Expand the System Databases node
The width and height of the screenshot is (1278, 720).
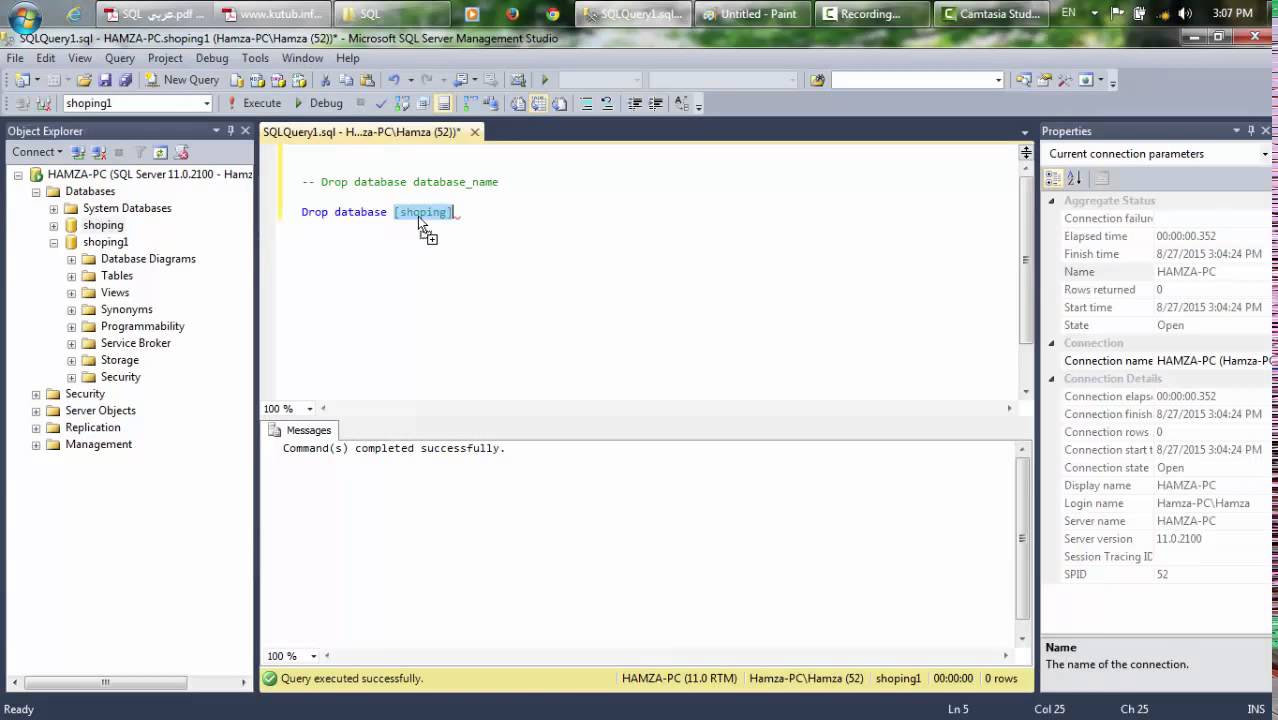(x=54, y=208)
